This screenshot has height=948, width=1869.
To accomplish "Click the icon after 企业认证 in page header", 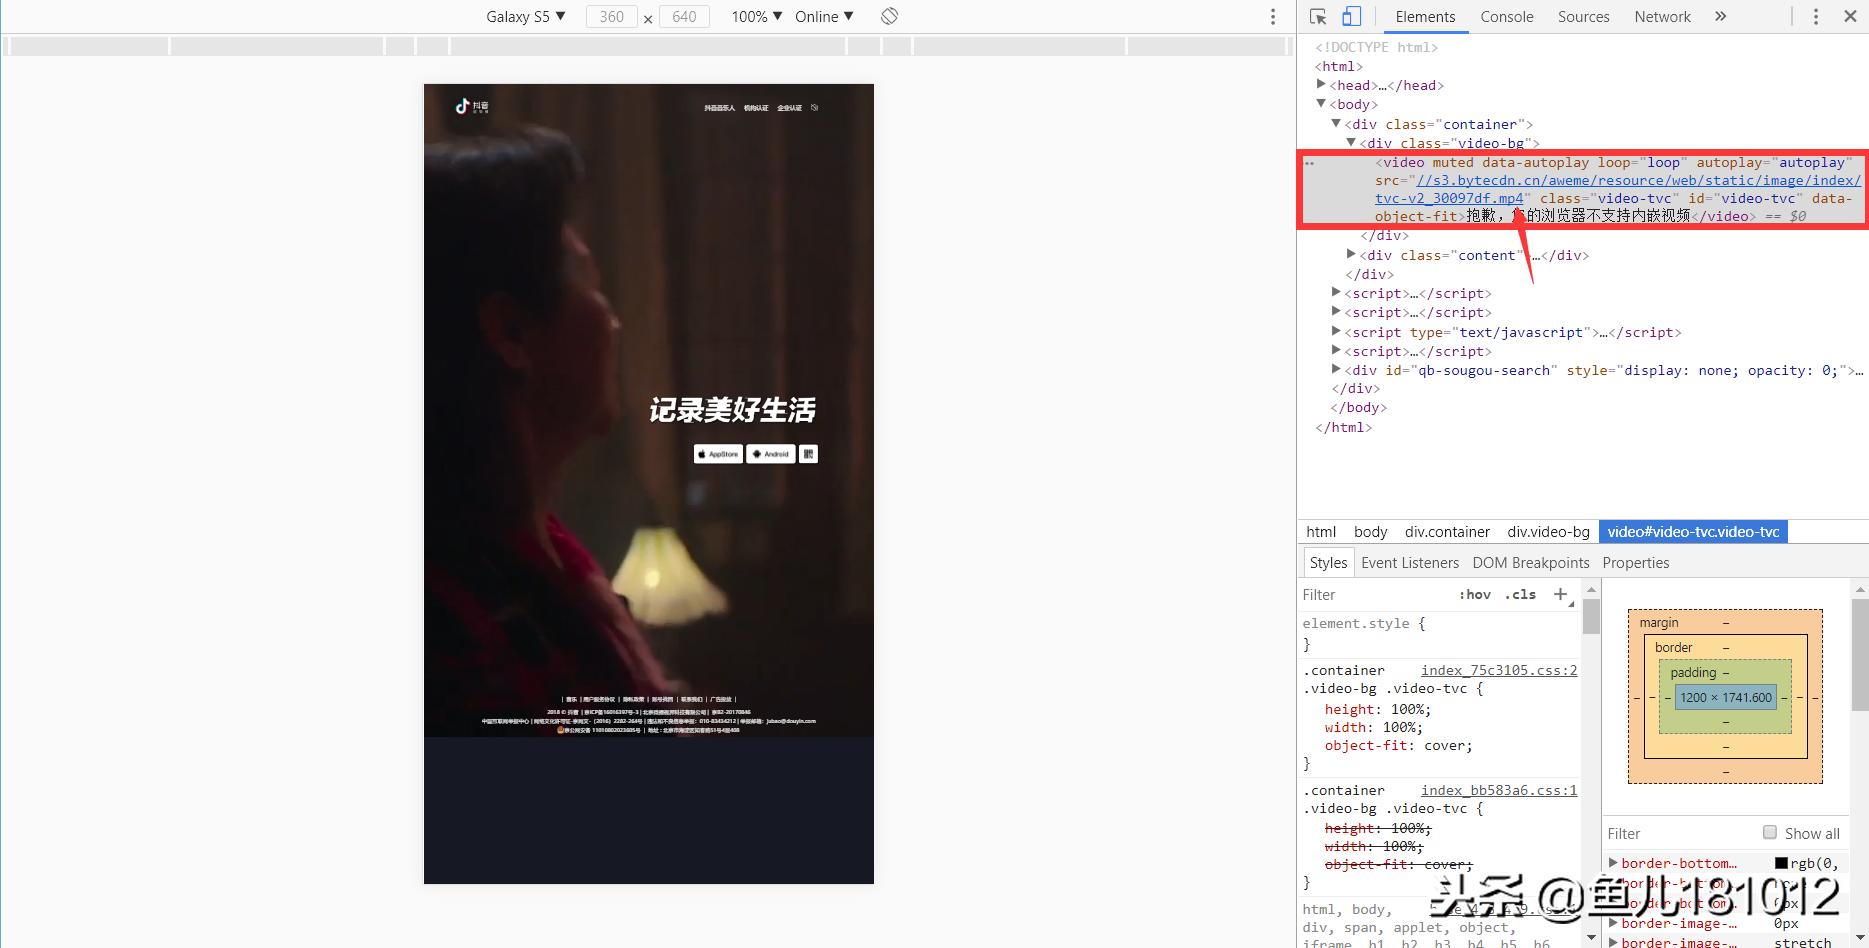I will coord(814,108).
